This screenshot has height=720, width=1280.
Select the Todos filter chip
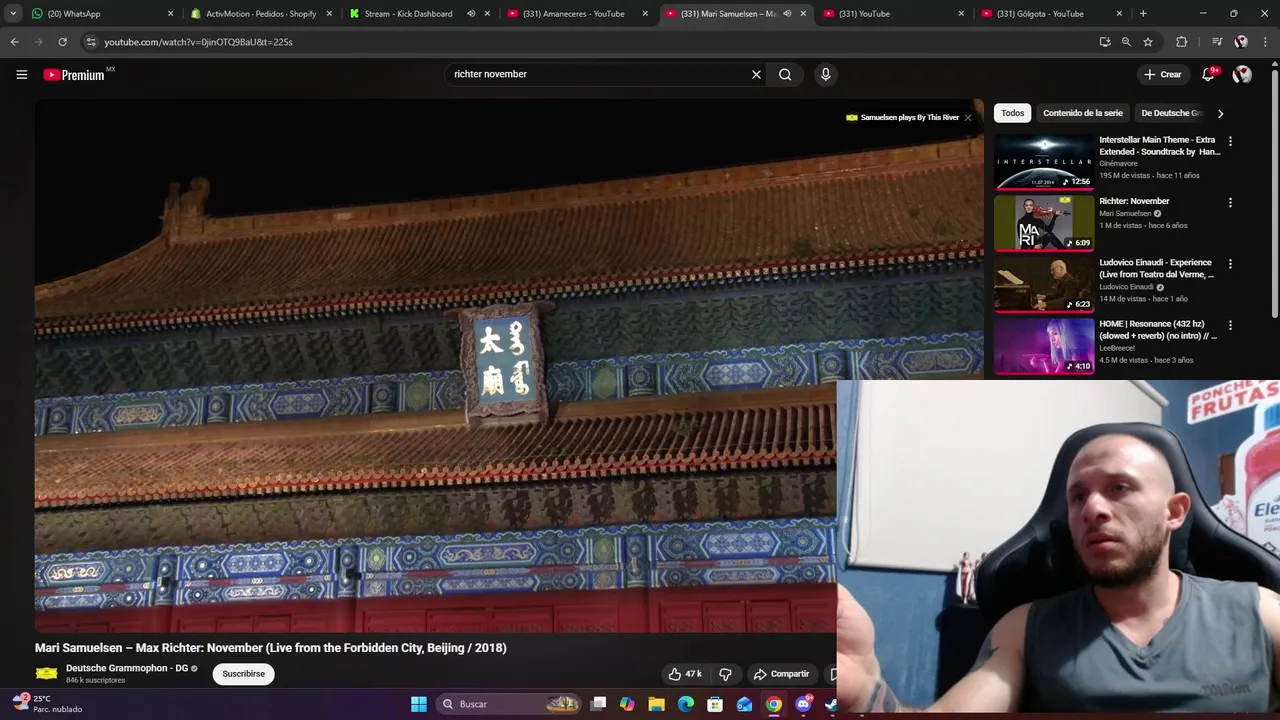[1013, 113]
